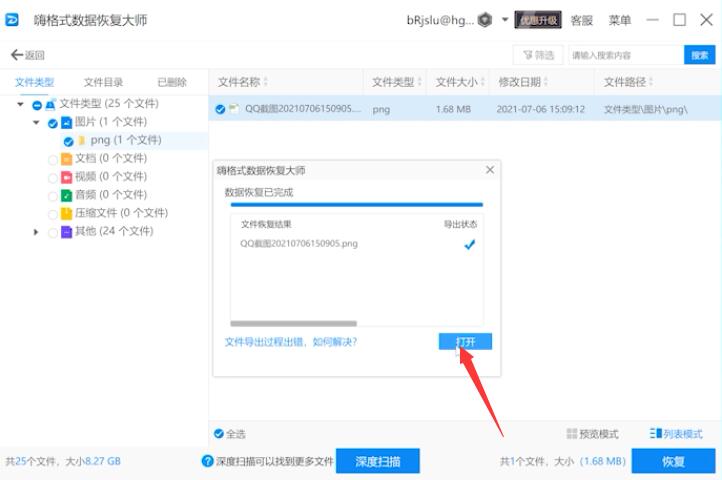Screen dimensions: 722x480
Task: Check the 视频 (0 个文件) checkbox
Action: 52,178
